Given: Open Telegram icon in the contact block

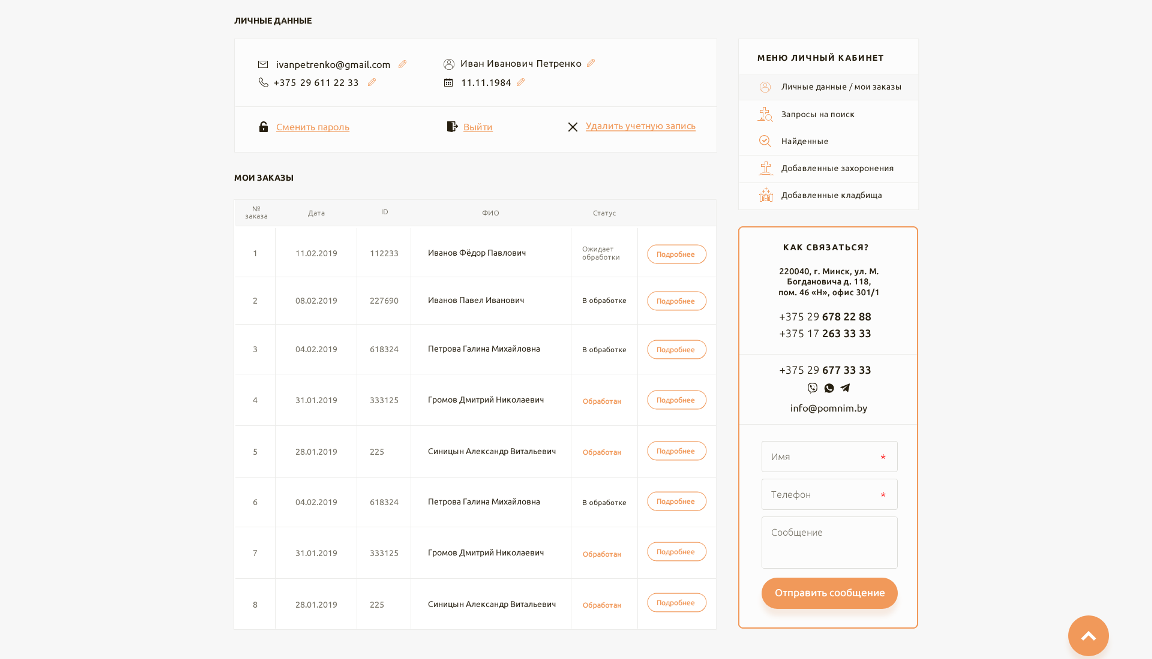Looking at the screenshot, I should (846, 388).
